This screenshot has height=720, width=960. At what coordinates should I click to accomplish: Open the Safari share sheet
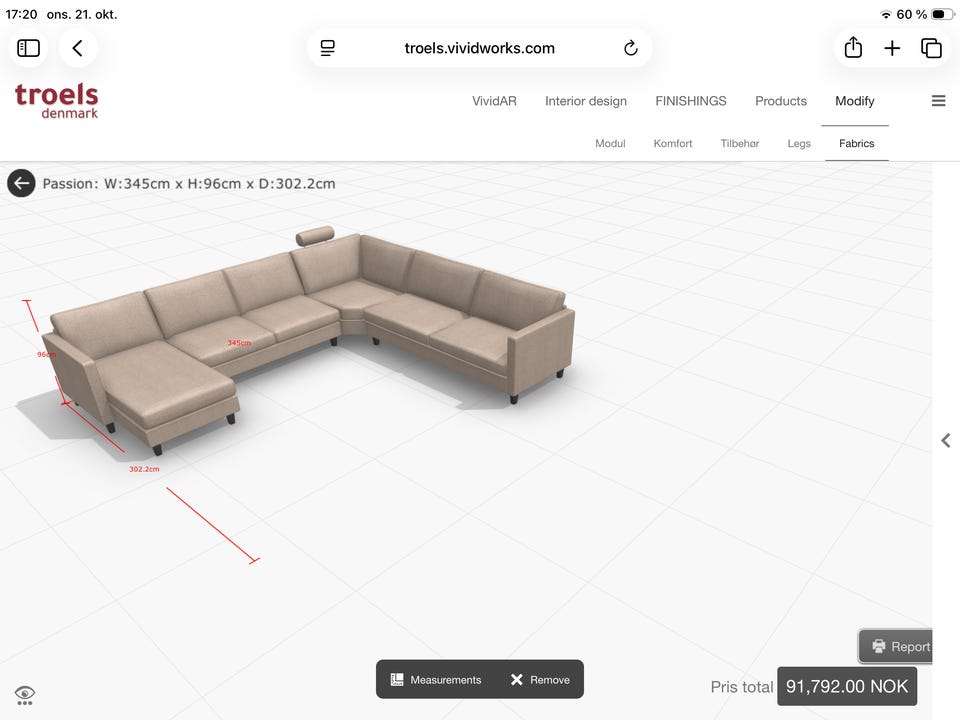click(853, 48)
